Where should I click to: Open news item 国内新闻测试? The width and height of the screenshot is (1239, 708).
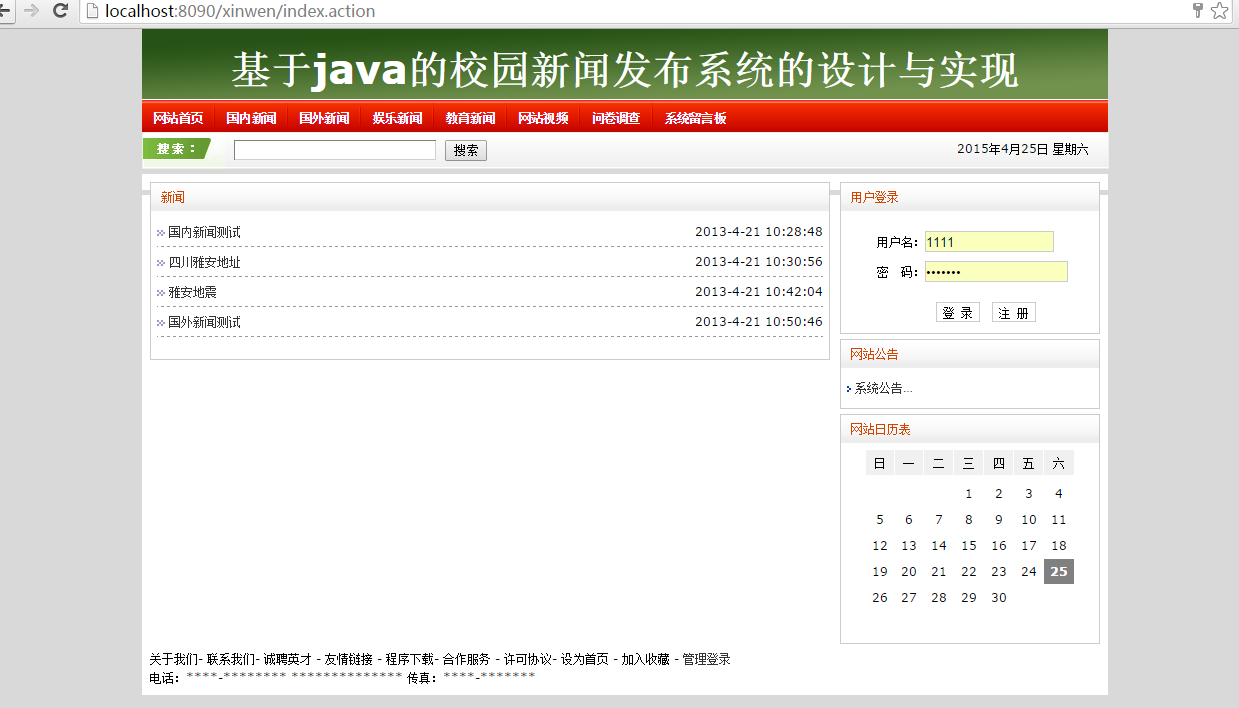tap(204, 232)
